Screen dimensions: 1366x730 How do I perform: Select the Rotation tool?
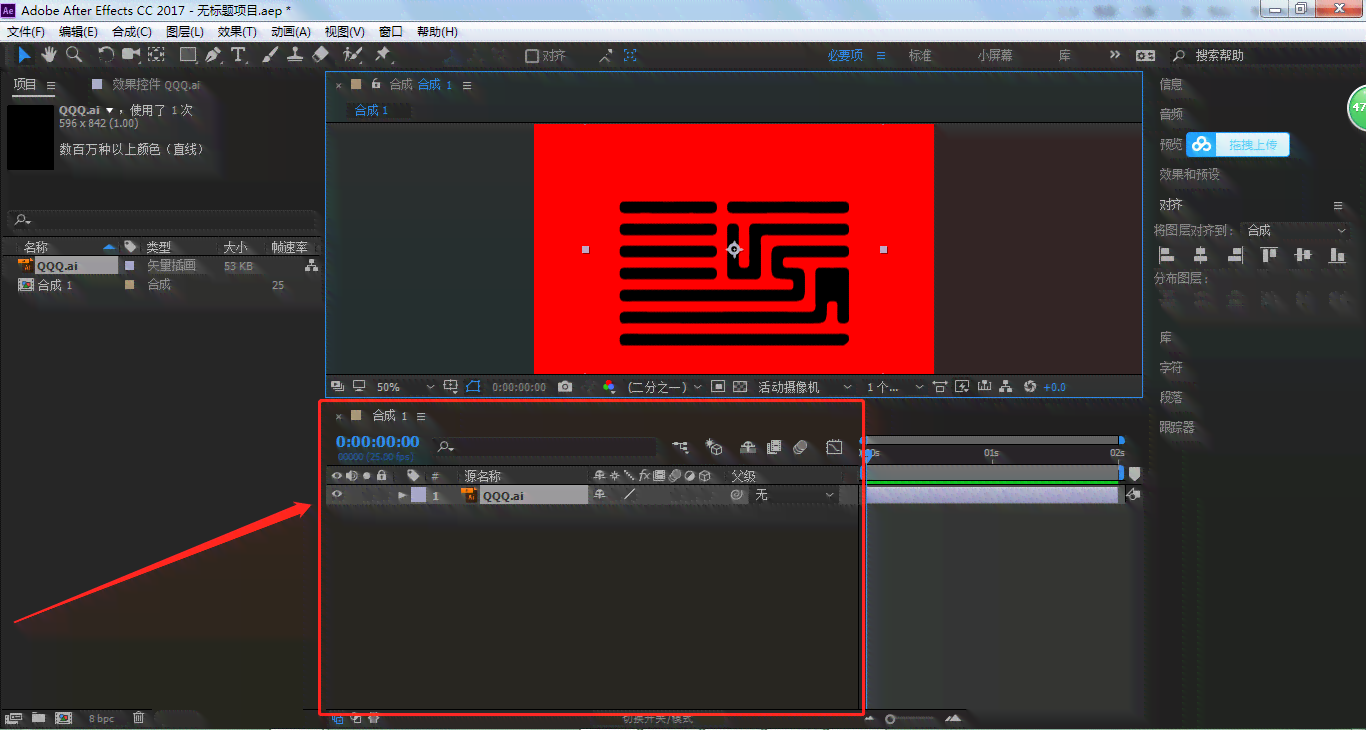point(106,55)
